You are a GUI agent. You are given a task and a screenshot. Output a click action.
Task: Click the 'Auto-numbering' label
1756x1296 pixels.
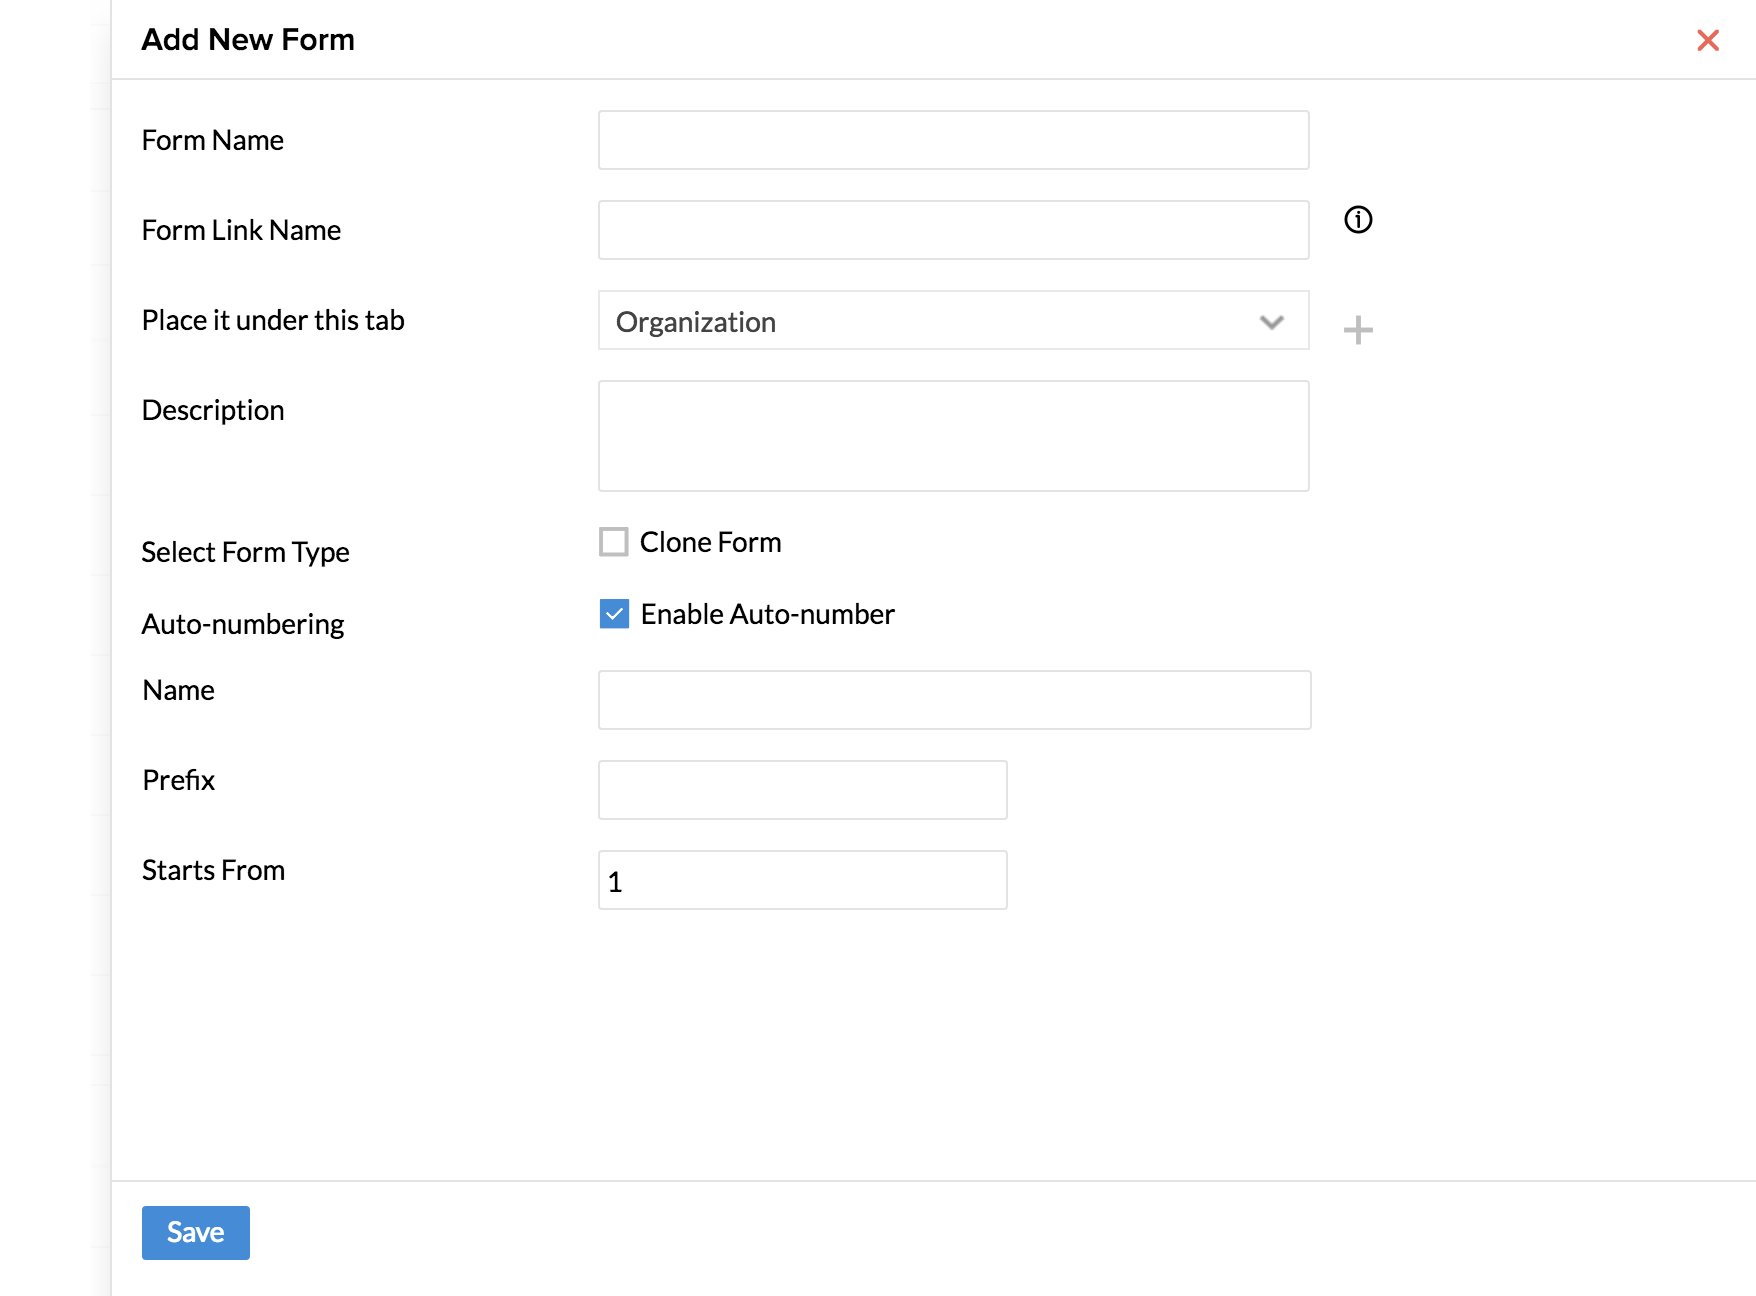pos(243,624)
